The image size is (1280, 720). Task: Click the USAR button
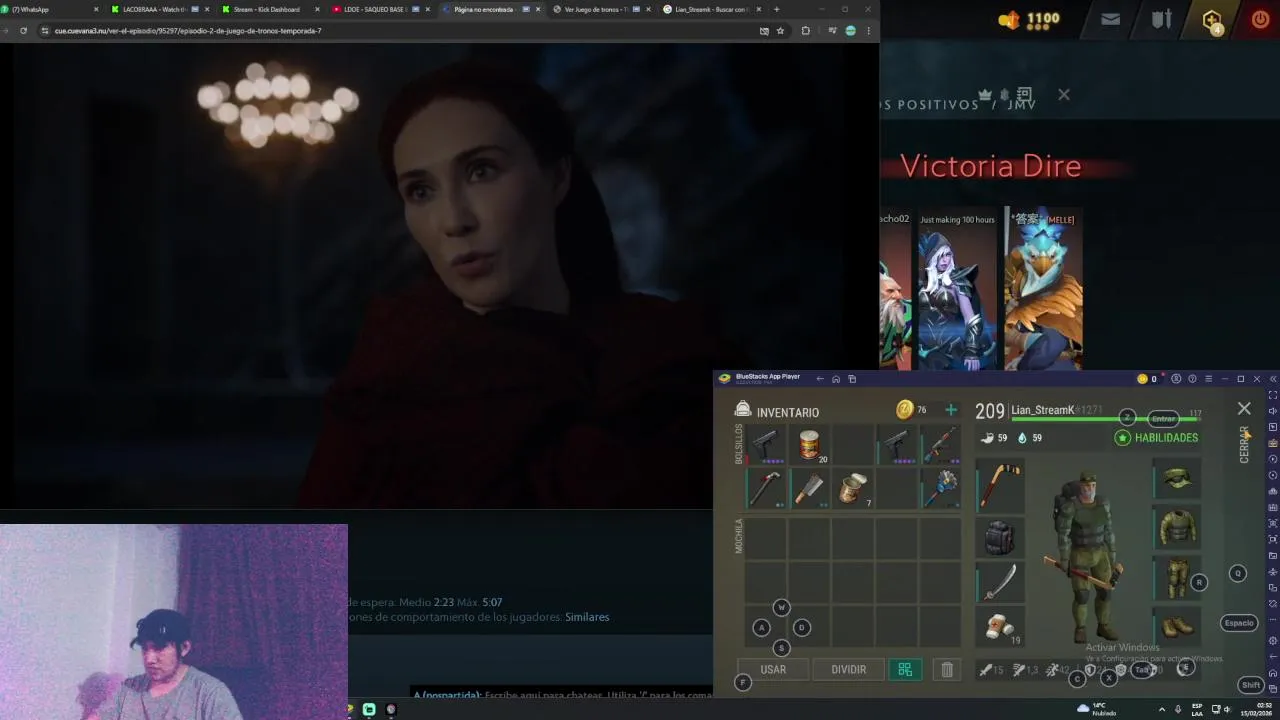[773, 670]
